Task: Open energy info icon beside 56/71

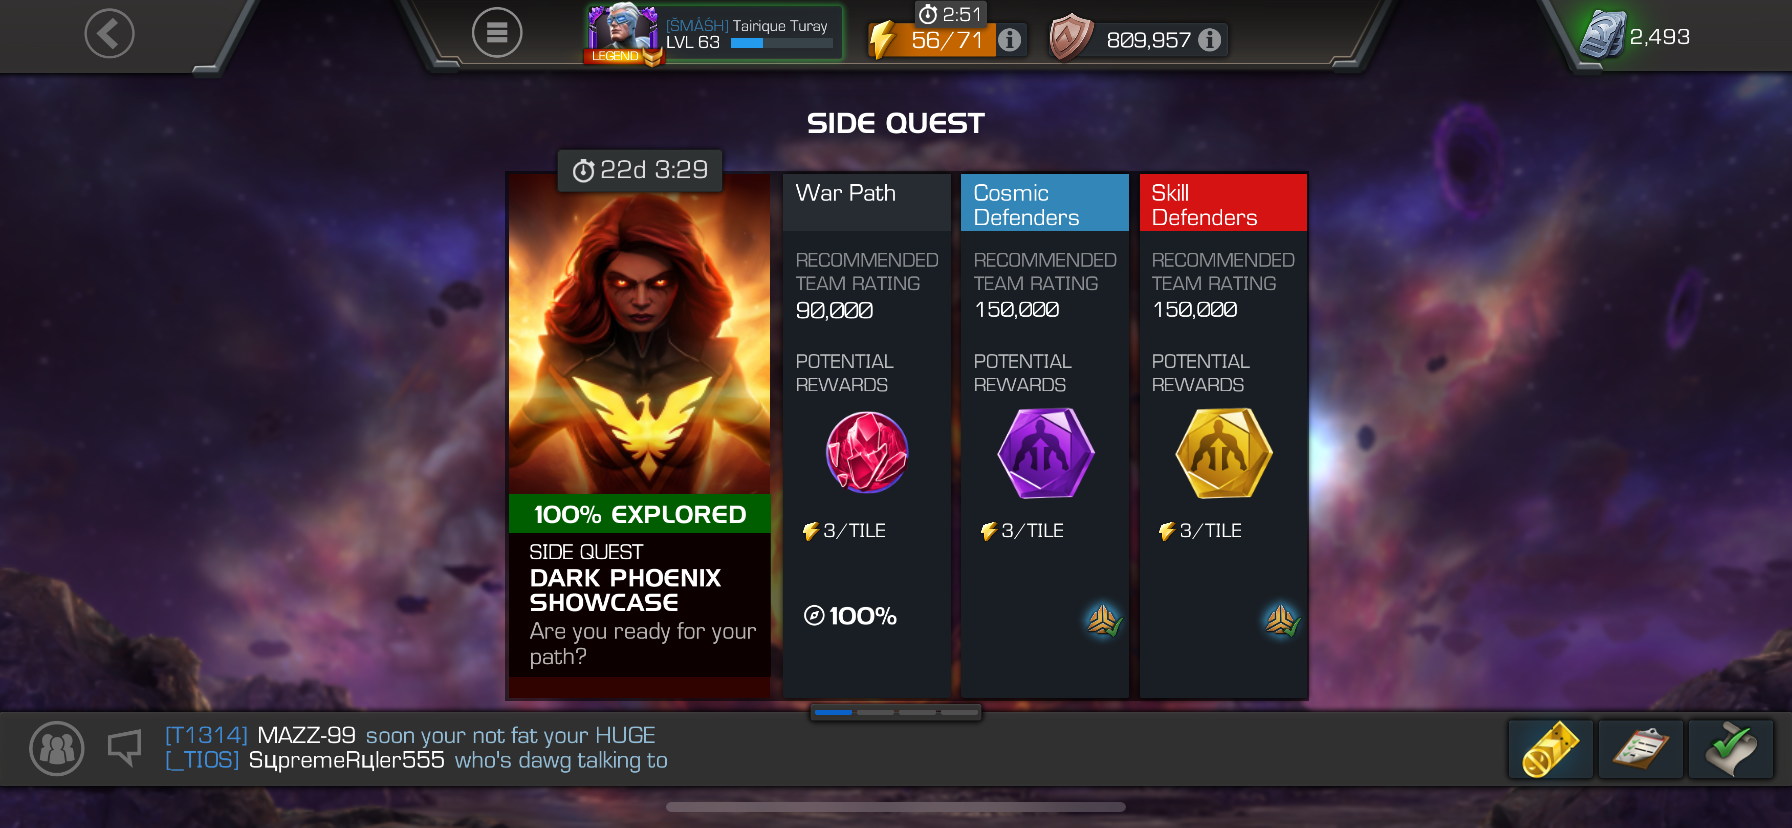Action: (1011, 40)
